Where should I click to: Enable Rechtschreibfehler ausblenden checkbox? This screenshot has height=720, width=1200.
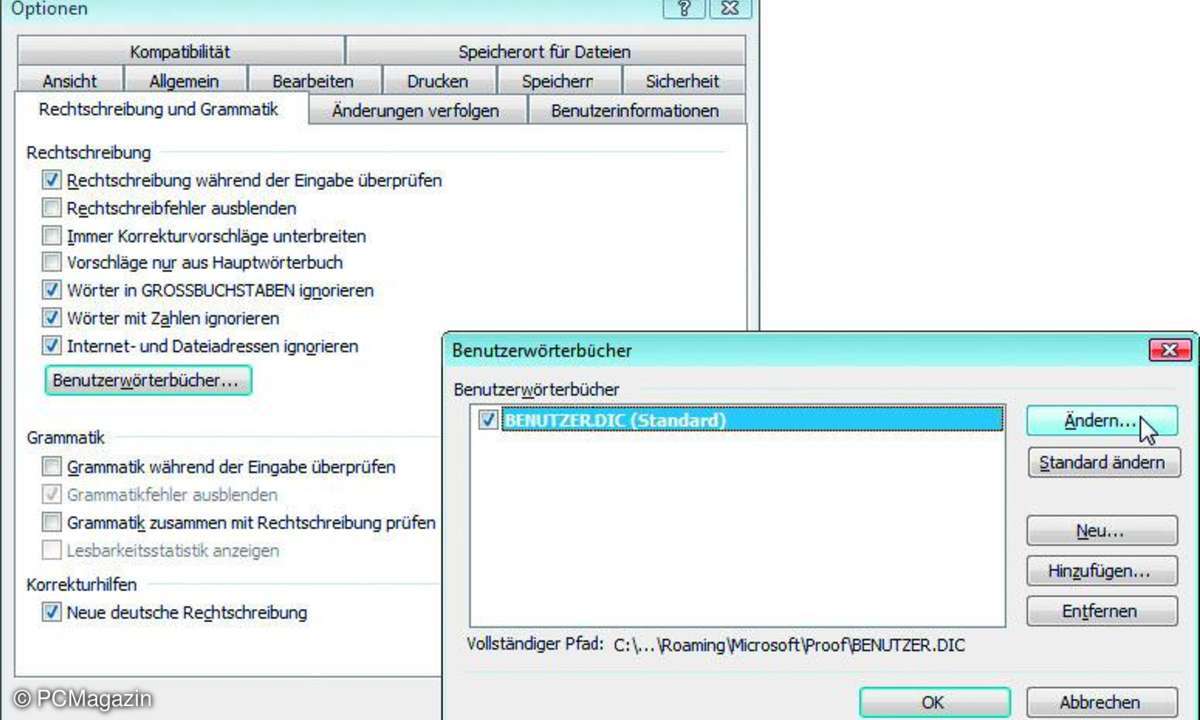[52, 208]
